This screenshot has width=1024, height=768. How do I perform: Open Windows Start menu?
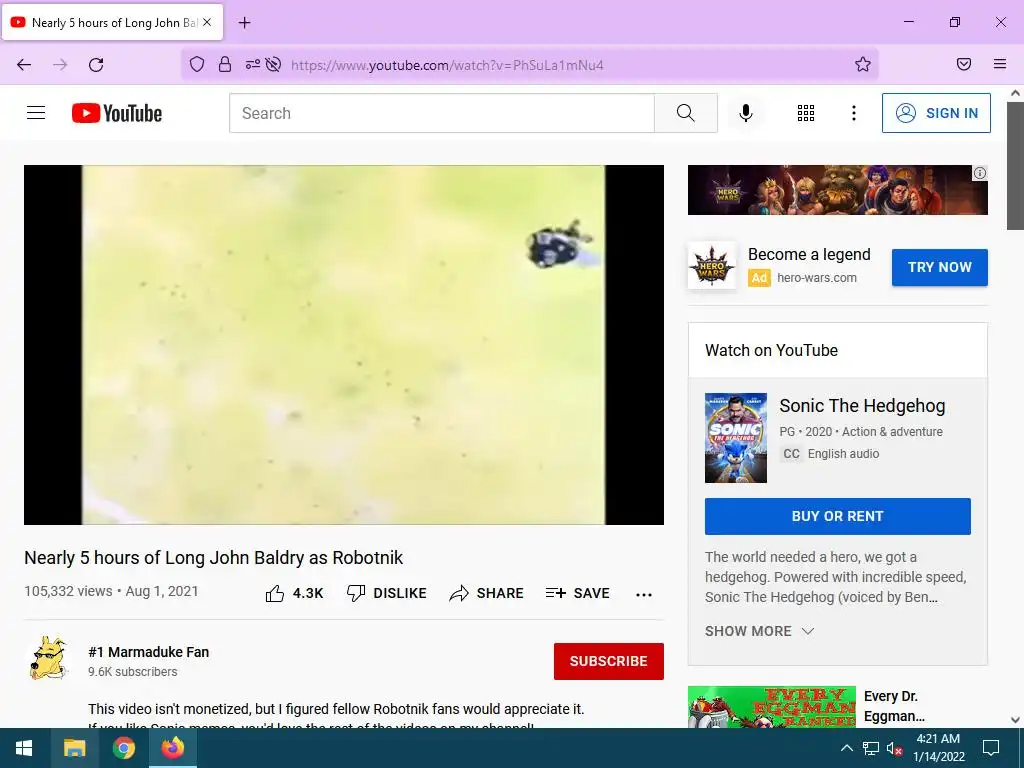(24, 748)
